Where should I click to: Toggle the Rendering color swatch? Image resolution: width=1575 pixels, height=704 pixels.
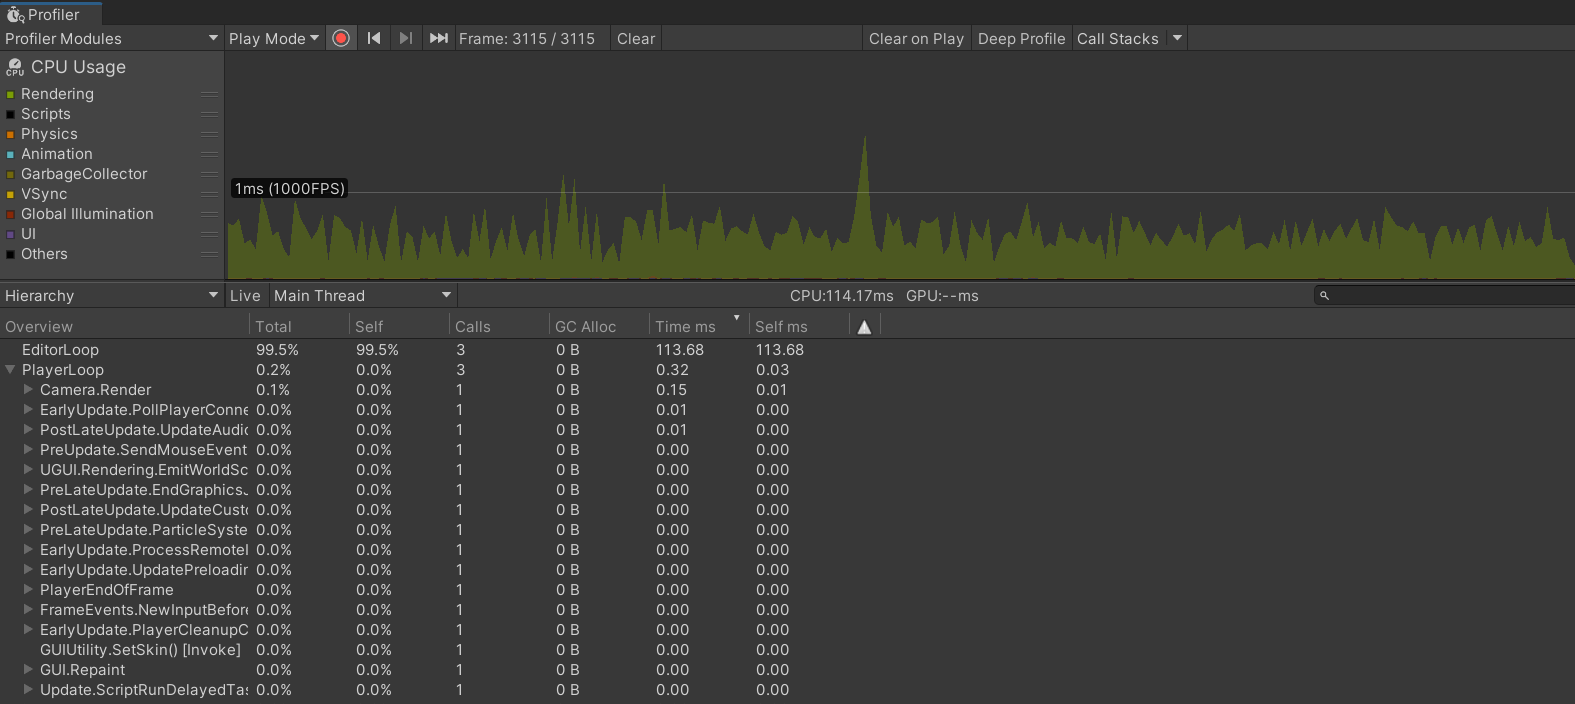(x=10, y=94)
